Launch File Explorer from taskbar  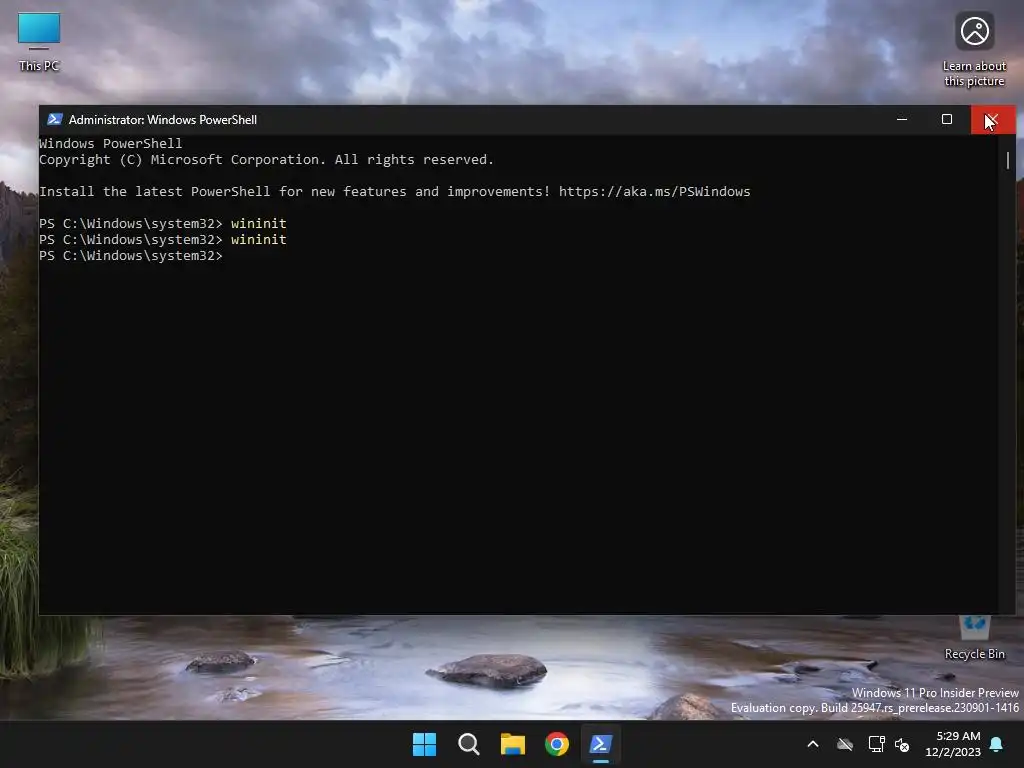pos(513,744)
